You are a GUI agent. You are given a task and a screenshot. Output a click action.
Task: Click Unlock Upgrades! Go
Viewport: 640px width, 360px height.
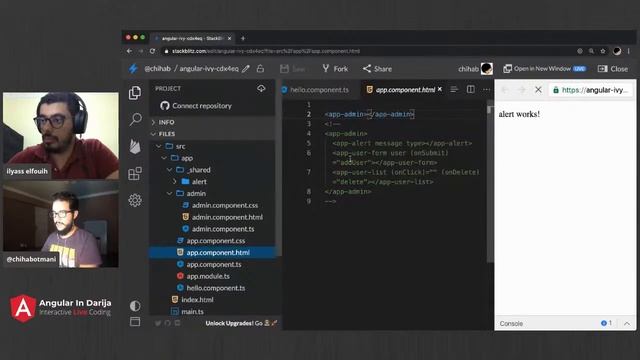coord(241,323)
